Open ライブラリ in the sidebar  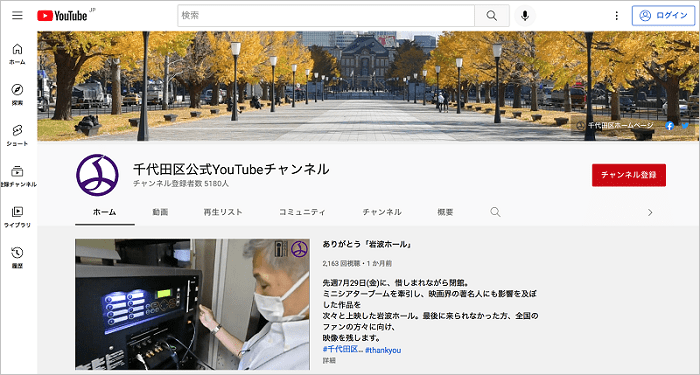pos(17,217)
